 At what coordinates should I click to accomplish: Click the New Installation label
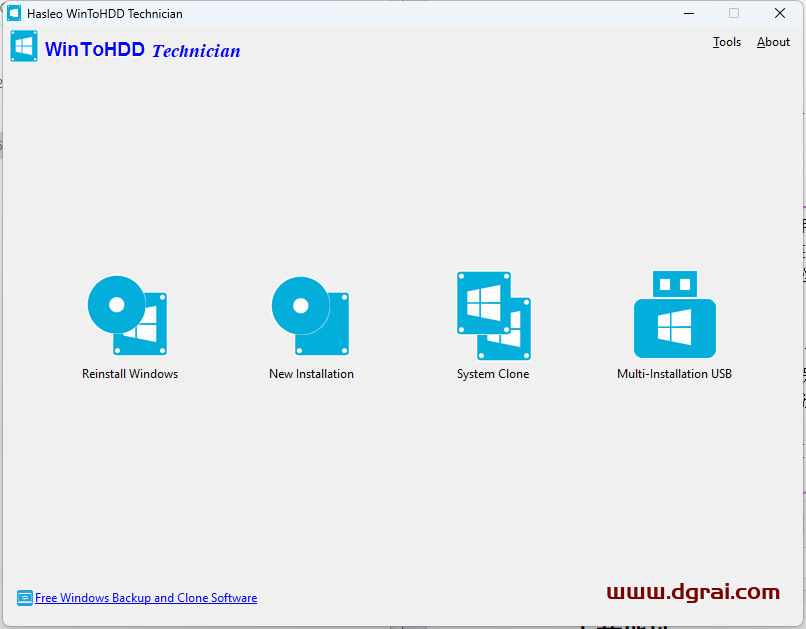pyautogui.click(x=312, y=374)
